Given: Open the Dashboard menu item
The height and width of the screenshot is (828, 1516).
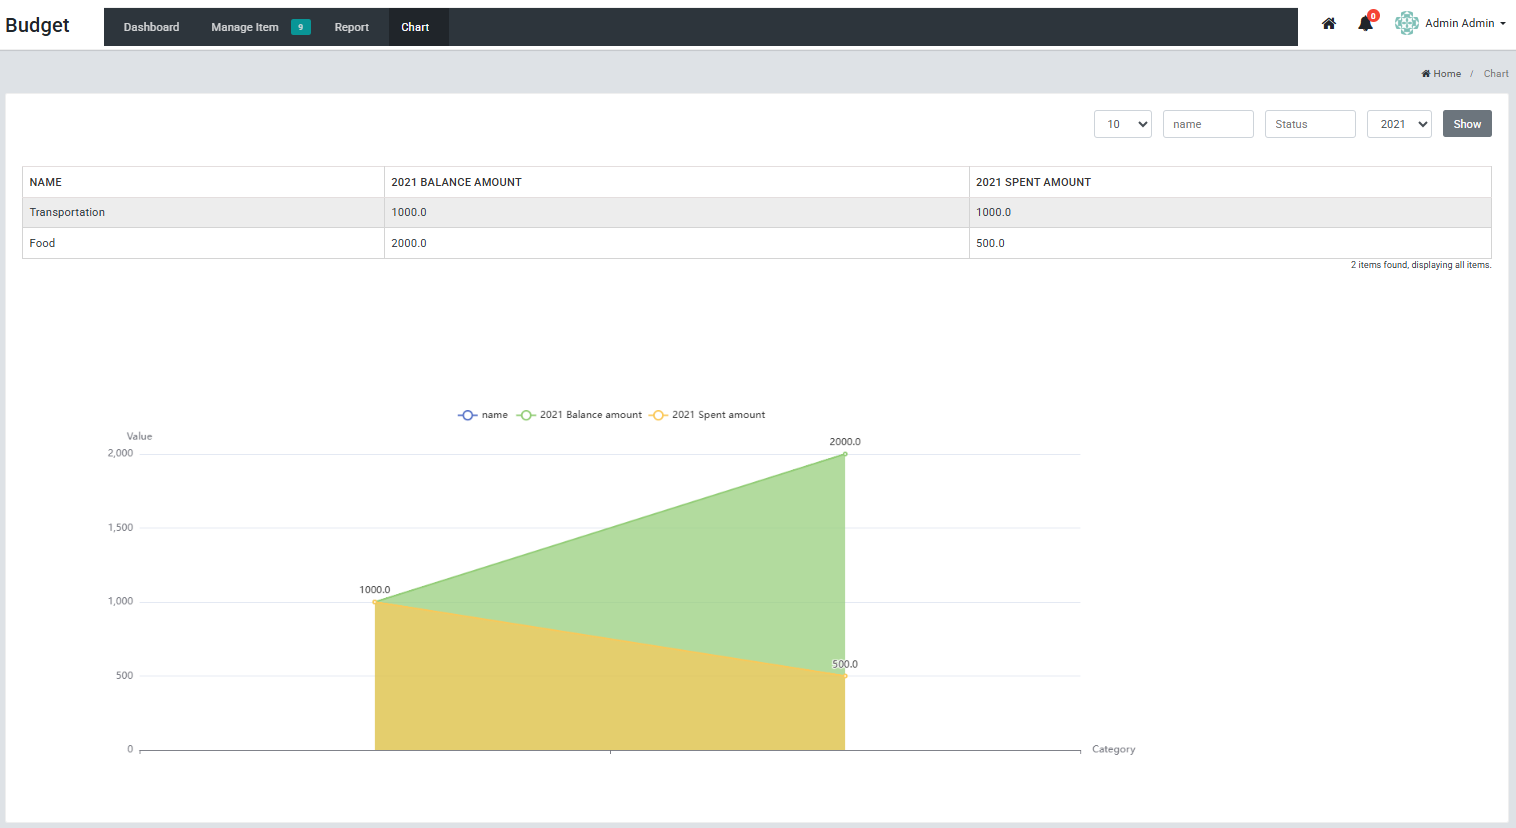Looking at the screenshot, I should click(x=152, y=27).
